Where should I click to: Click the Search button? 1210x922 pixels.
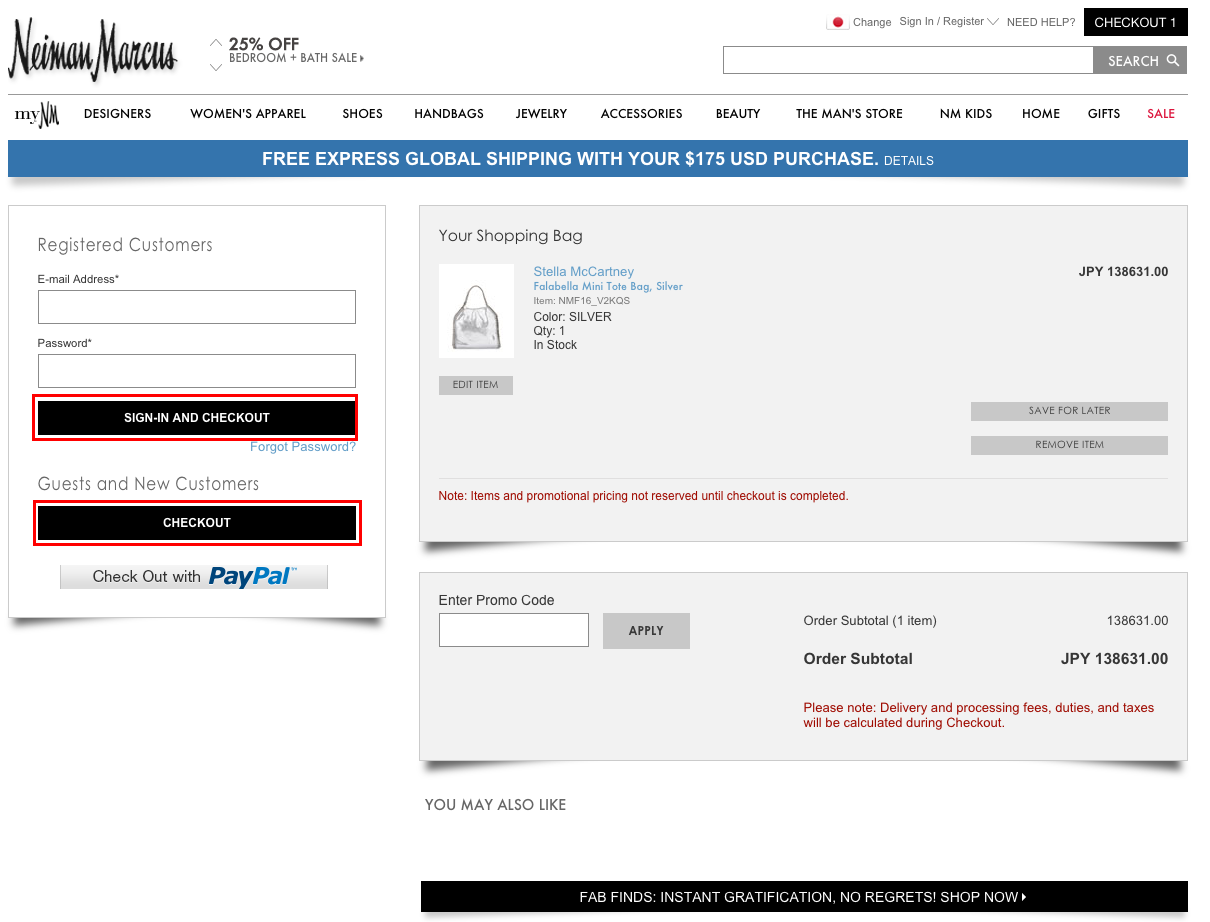click(x=1140, y=60)
